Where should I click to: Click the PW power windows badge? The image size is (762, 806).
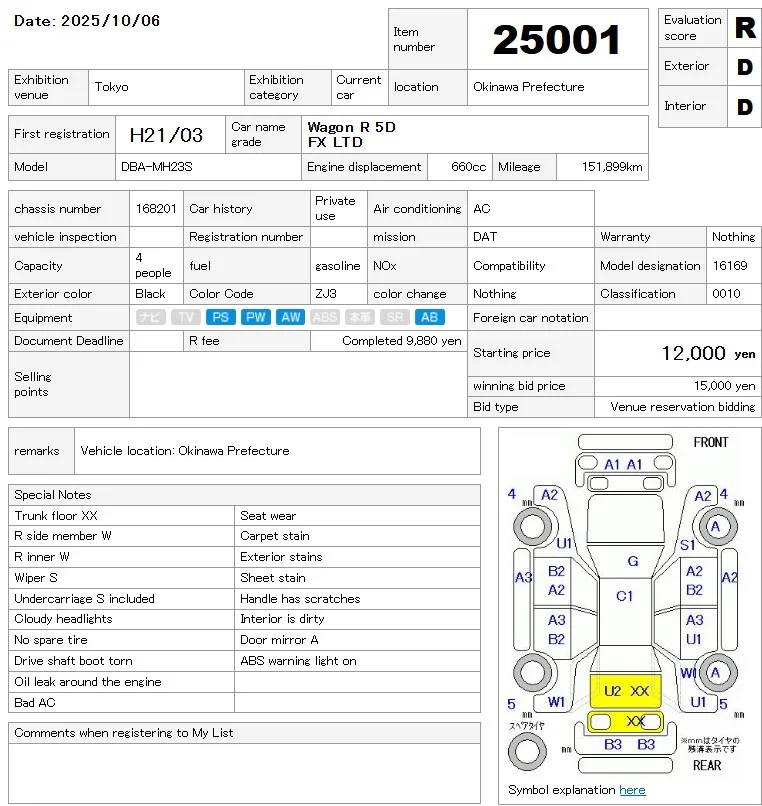pos(256,318)
